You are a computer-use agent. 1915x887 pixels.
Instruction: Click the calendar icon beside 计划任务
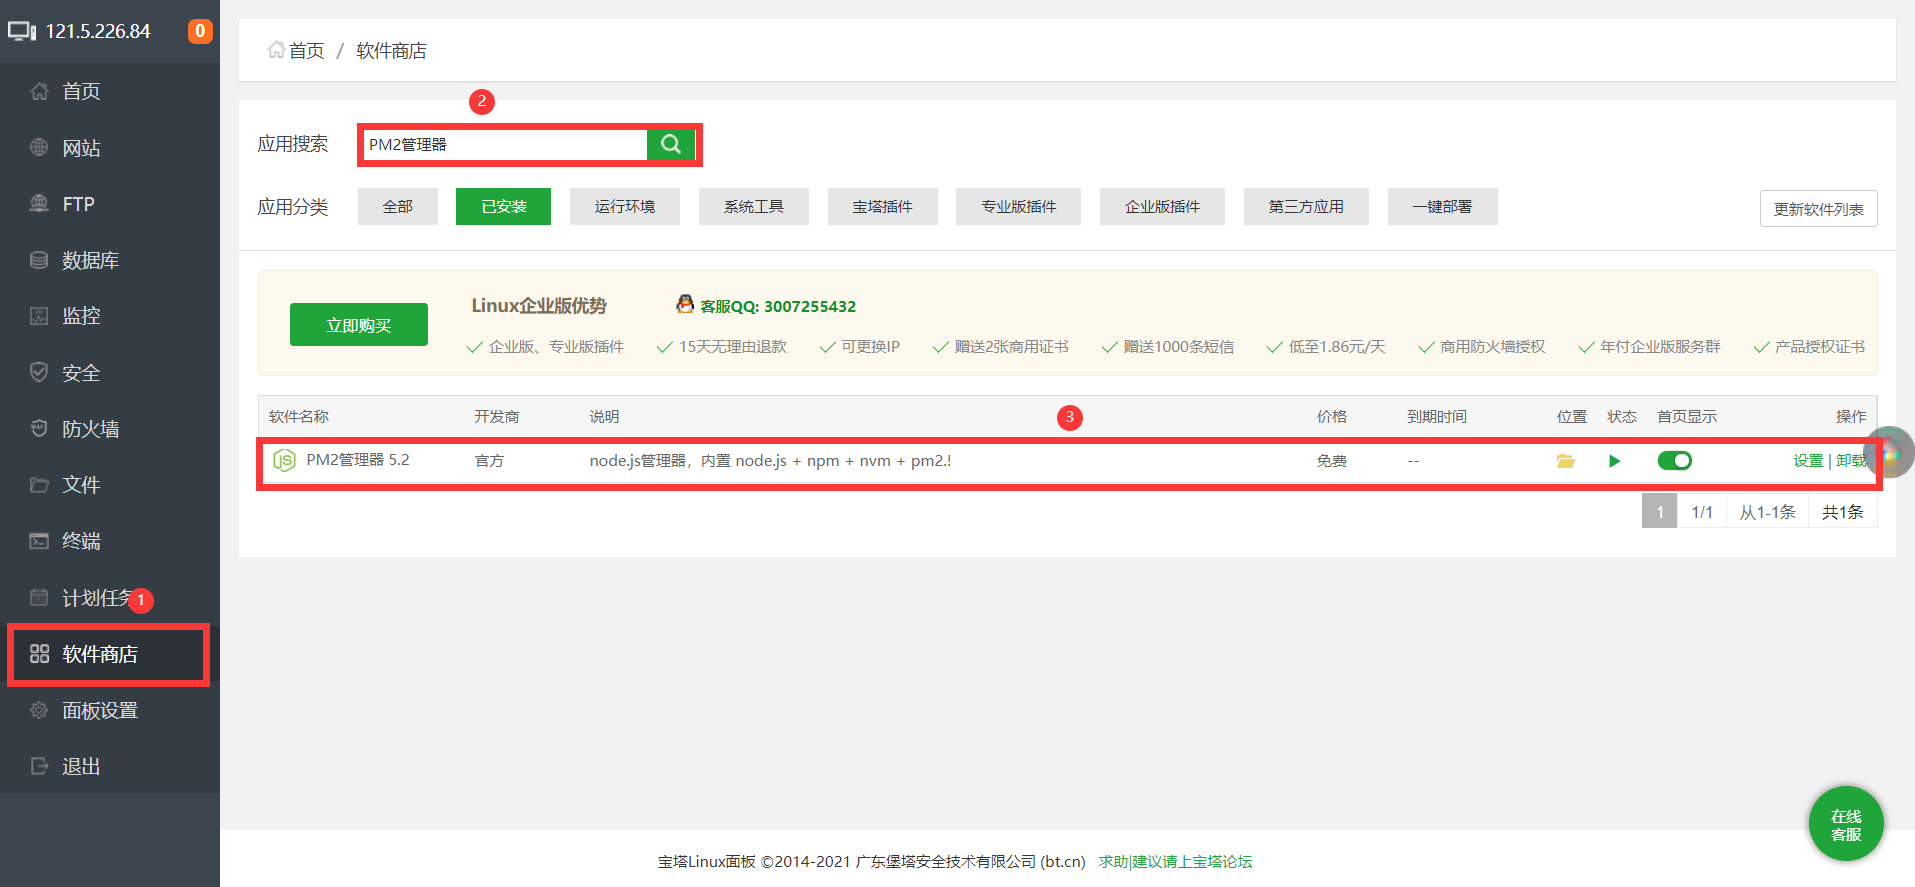tap(39, 597)
